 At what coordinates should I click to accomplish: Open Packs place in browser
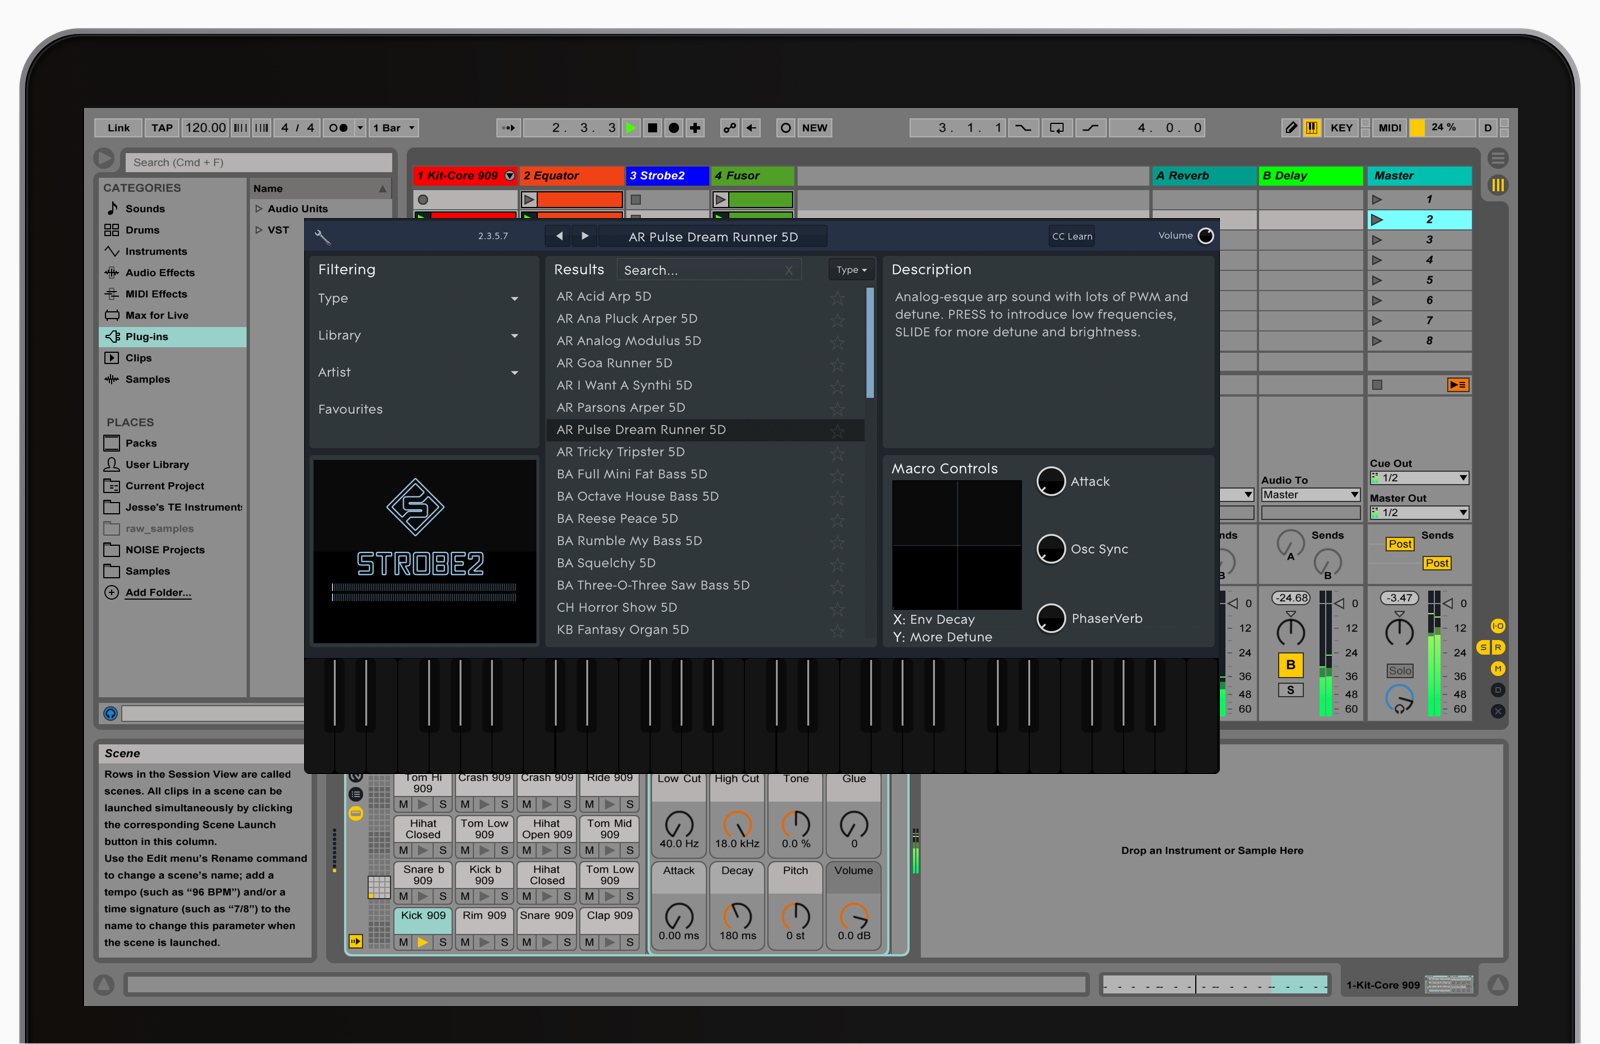pos(141,443)
